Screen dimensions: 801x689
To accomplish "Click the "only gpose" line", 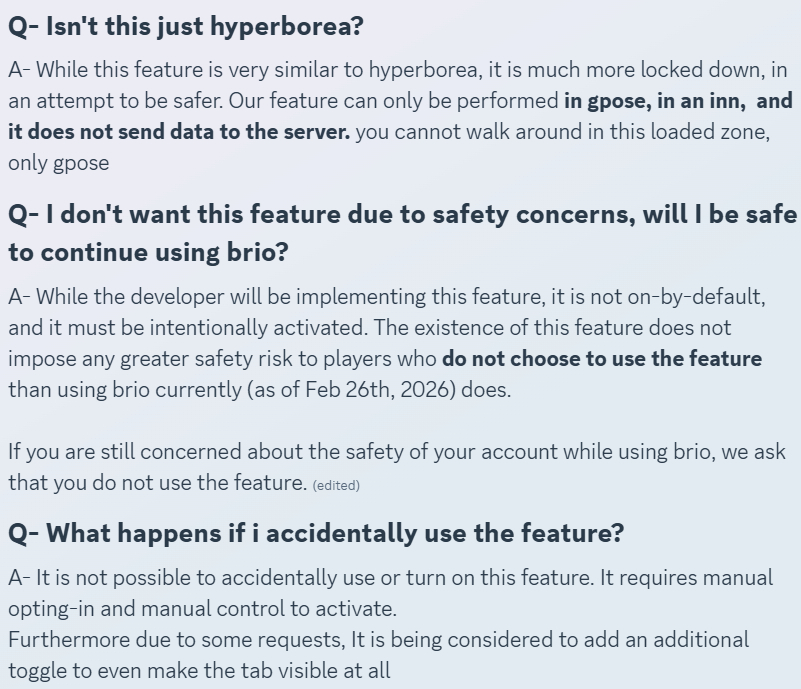I will (59, 163).
